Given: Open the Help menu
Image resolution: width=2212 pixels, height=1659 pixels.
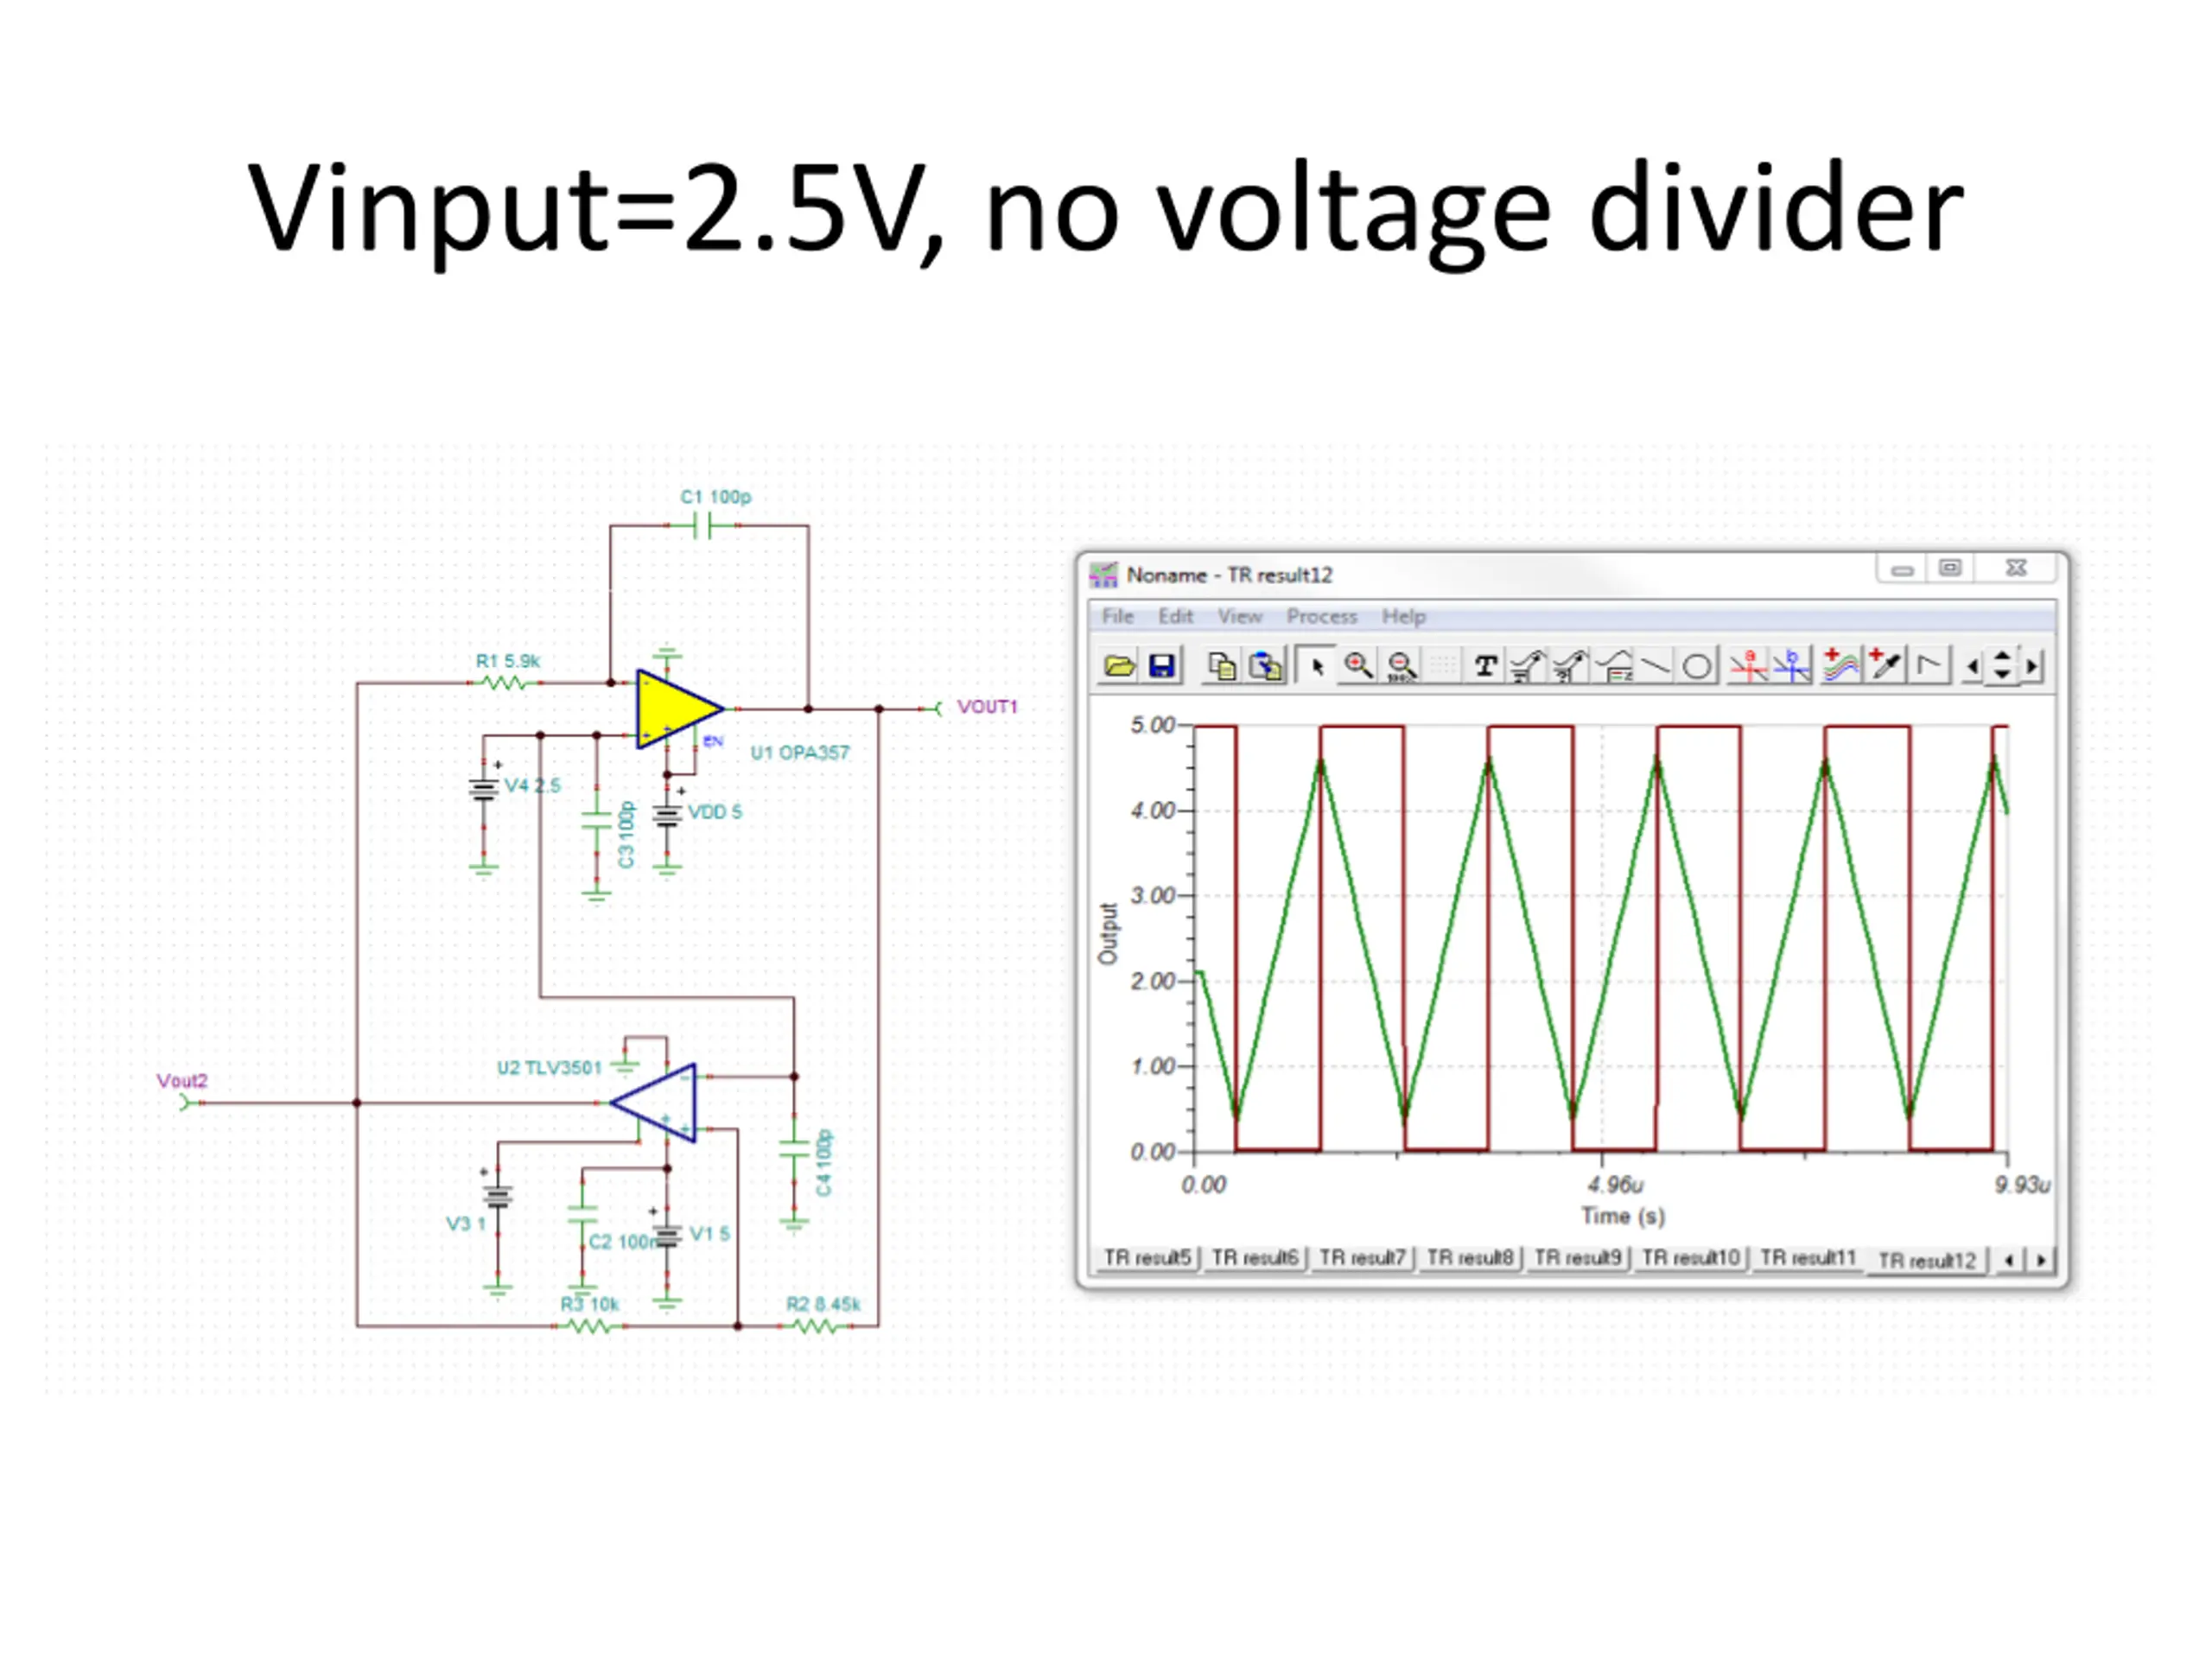Looking at the screenshot, I should (1403, 616).
